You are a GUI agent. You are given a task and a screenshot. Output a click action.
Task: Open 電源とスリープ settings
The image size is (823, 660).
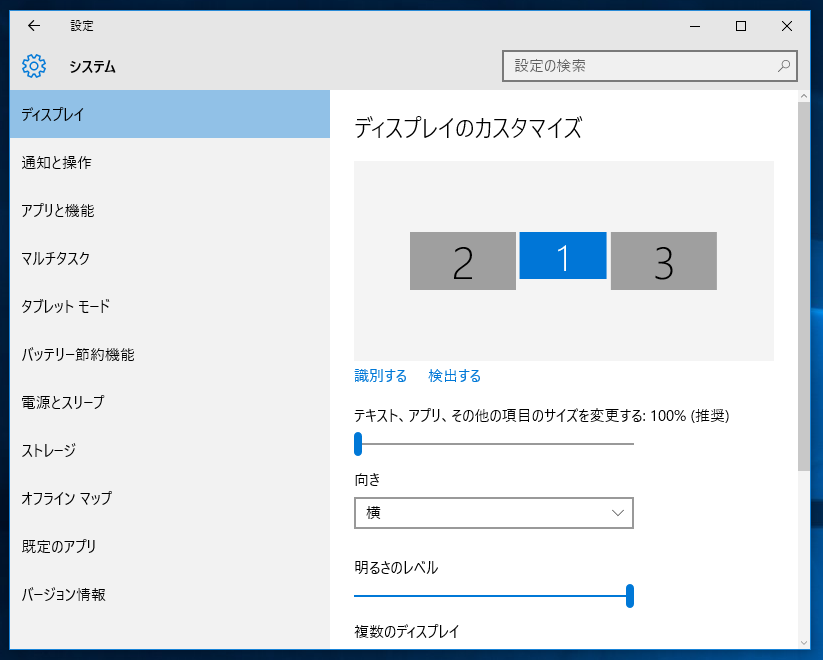click(x=170, y=402)
